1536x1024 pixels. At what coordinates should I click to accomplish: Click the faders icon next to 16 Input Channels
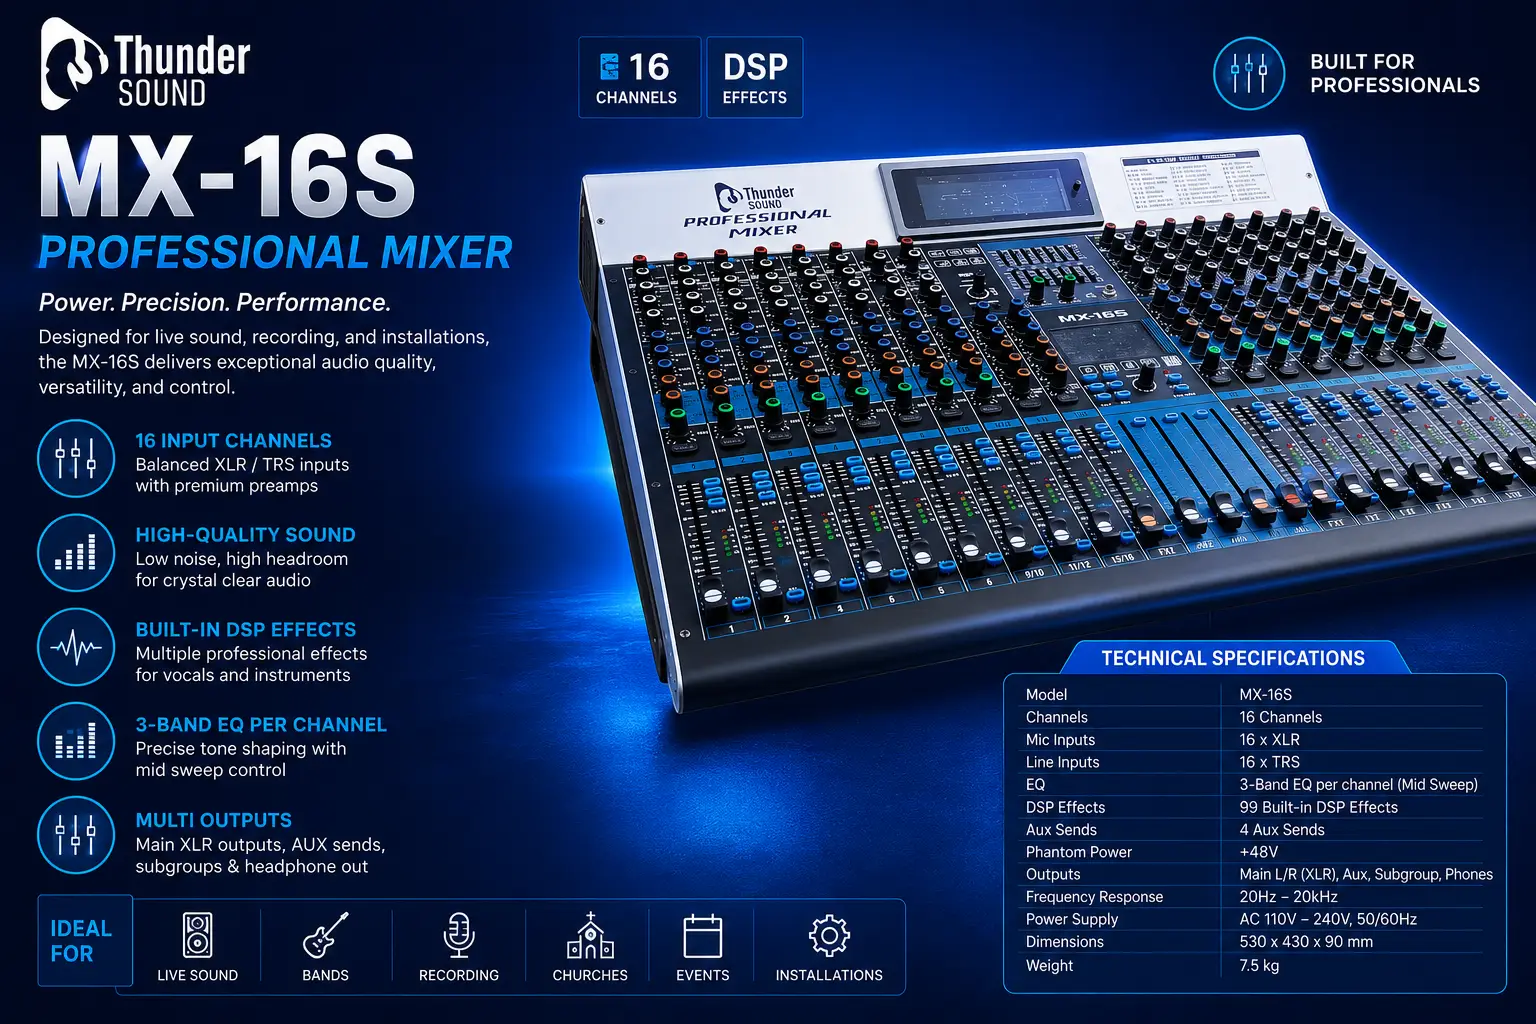click(x=76, y=459)
